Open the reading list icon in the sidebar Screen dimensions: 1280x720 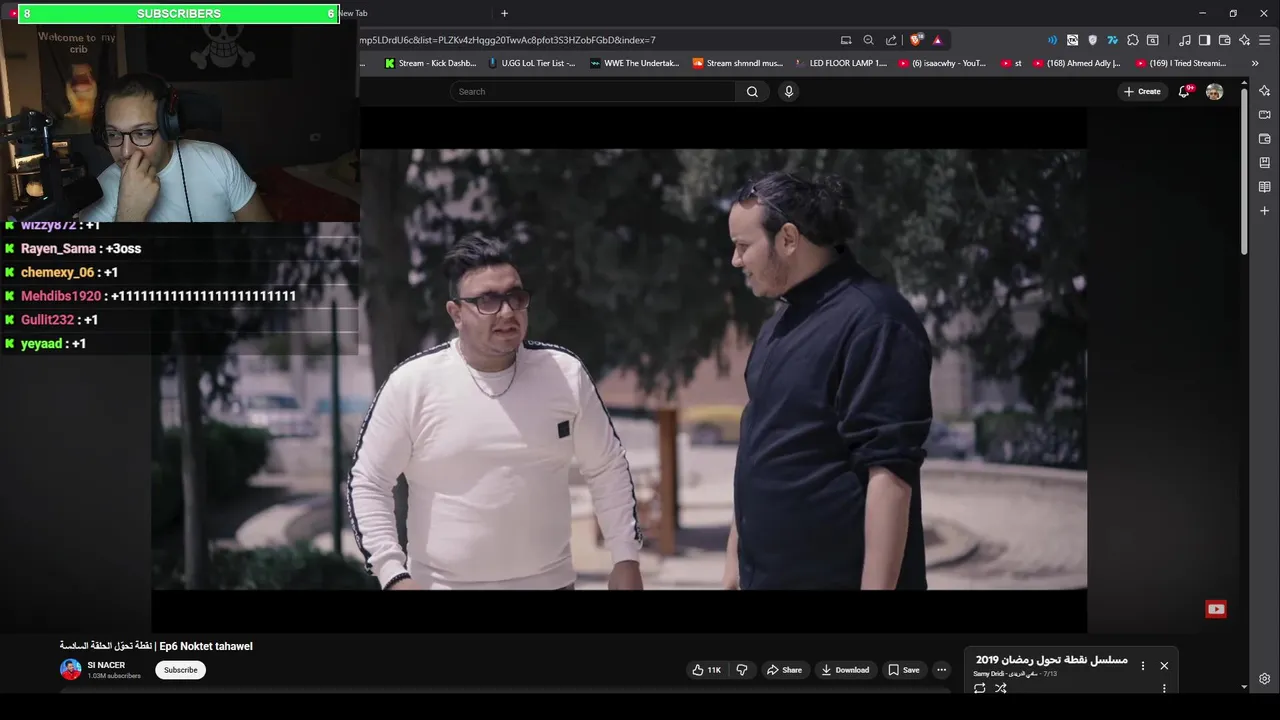pyautogui.click(x=1265, y=187)
